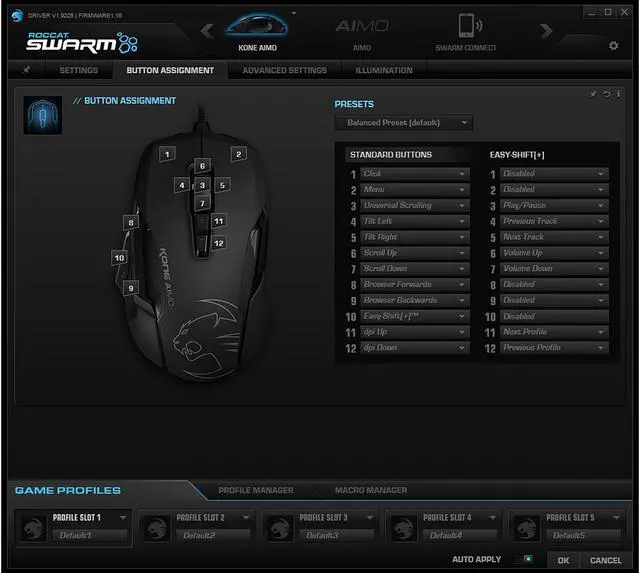Image resolution: width=640 pixels, height=573 pixels.
Task: Switch to the Settings tab
Action: coord(79,70)
